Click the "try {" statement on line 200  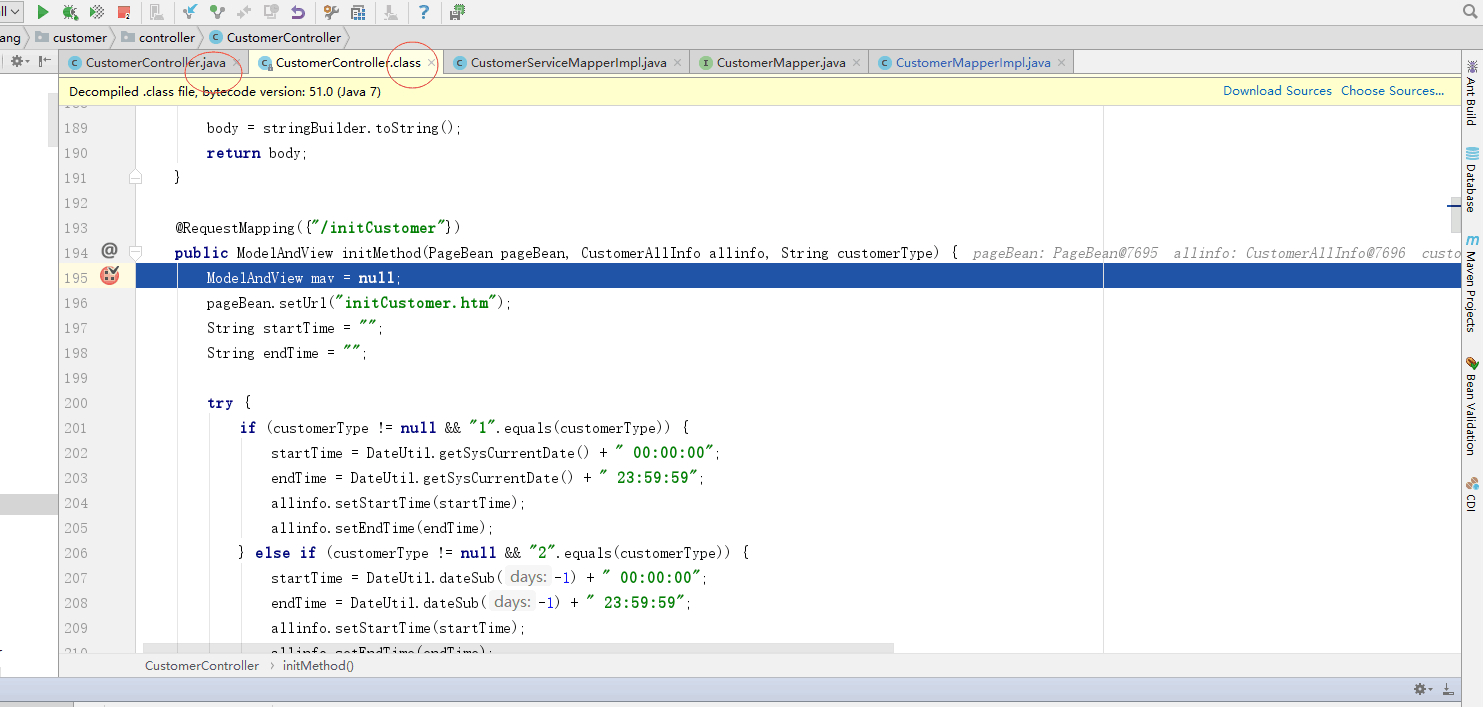[228, 403]
